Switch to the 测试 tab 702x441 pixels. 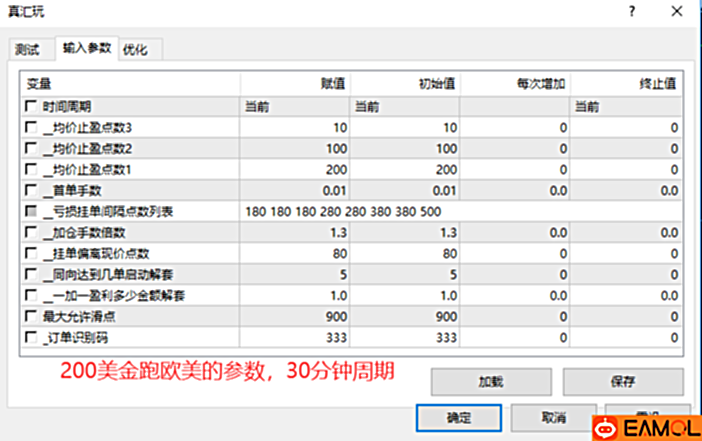pos(28,50)
